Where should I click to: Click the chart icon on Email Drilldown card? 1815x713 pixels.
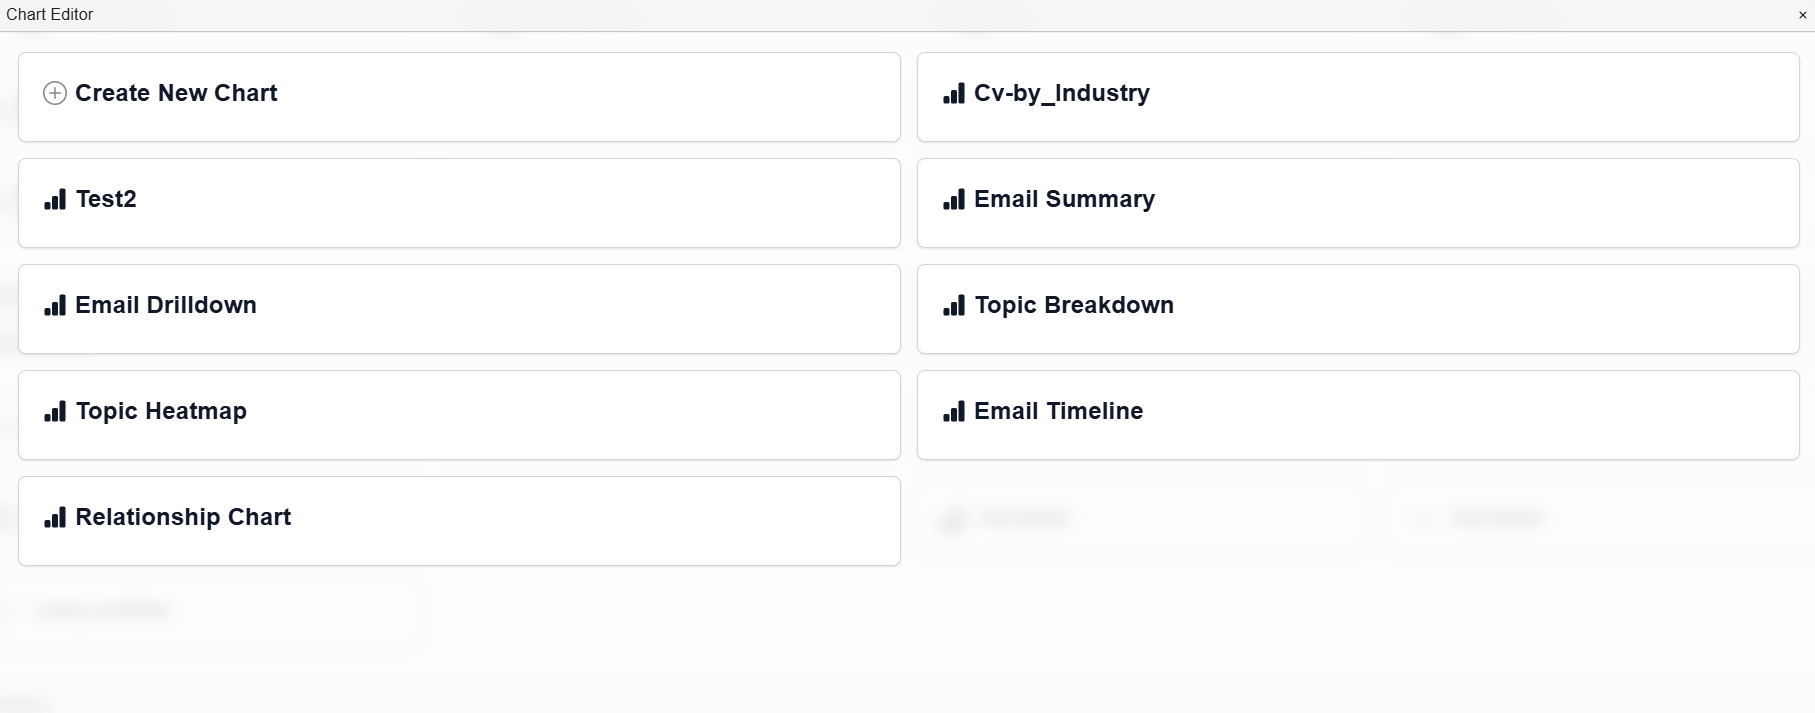(x=56, y=306)
